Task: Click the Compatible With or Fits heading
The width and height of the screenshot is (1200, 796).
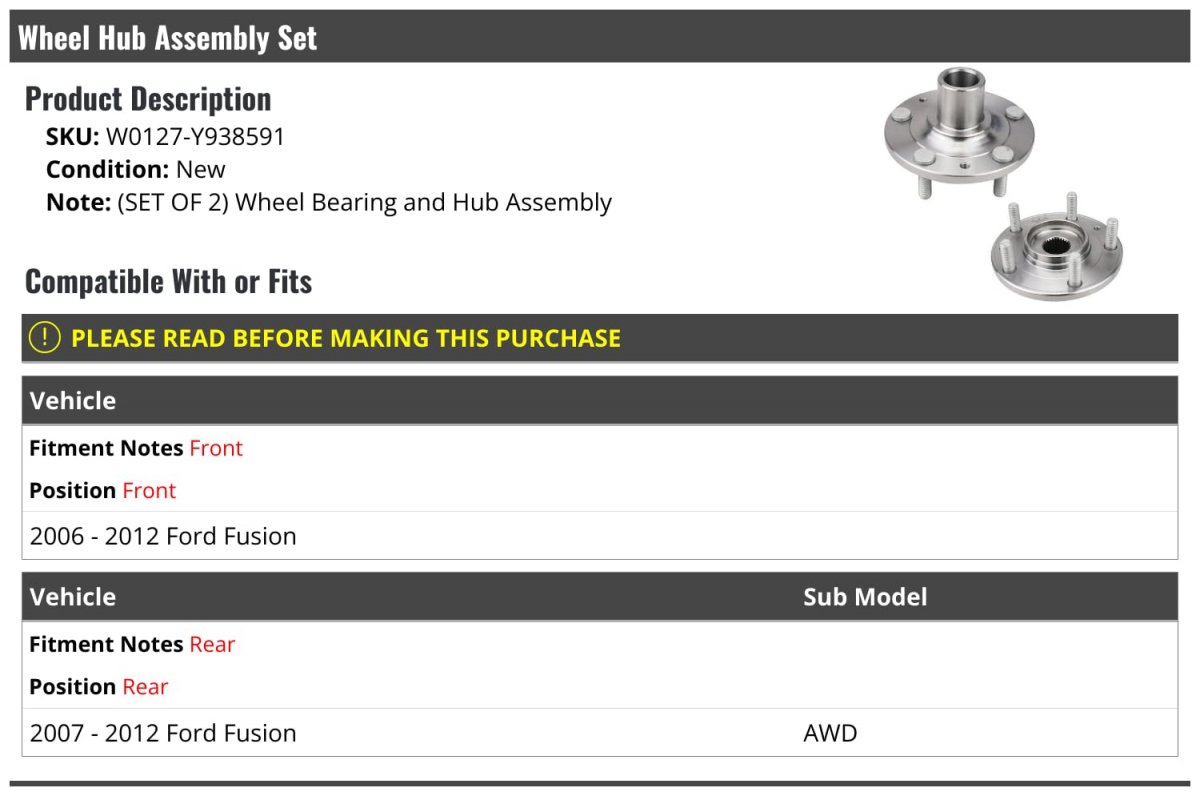Action: tap(169, 282)
